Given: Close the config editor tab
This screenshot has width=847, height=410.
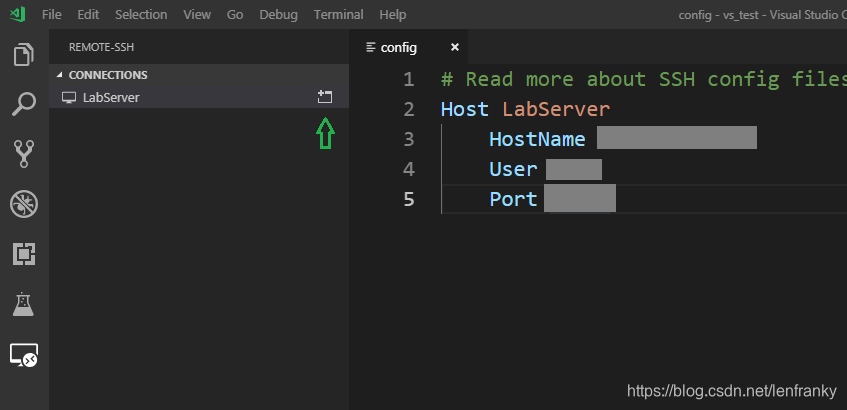Looking at the screenshot, I should coord(455,48).
